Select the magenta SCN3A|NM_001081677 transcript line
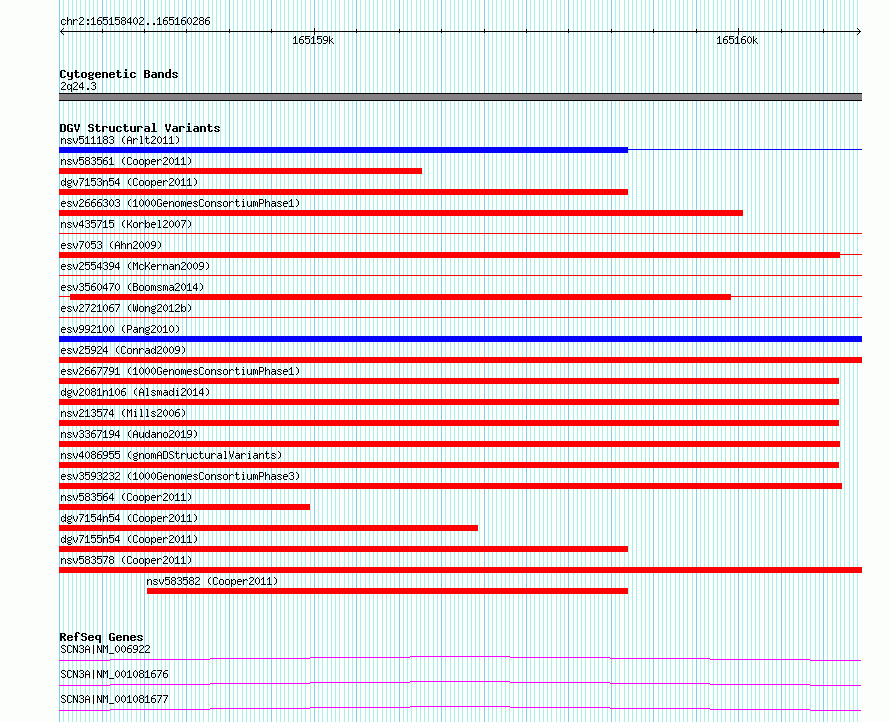890x722 pixels. tap(460, 708)
